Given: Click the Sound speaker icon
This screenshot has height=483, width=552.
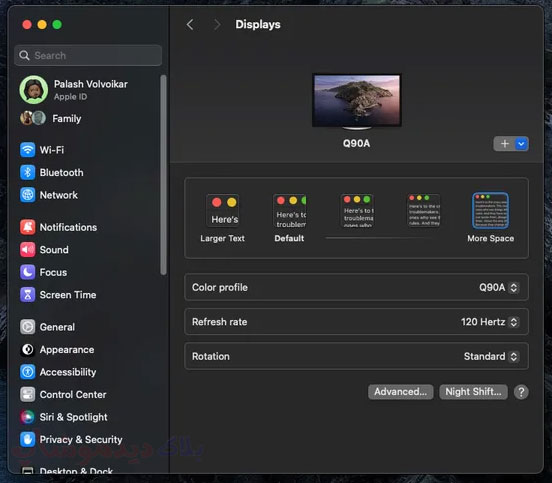Looking at the screenshot, I should [27, 250].
